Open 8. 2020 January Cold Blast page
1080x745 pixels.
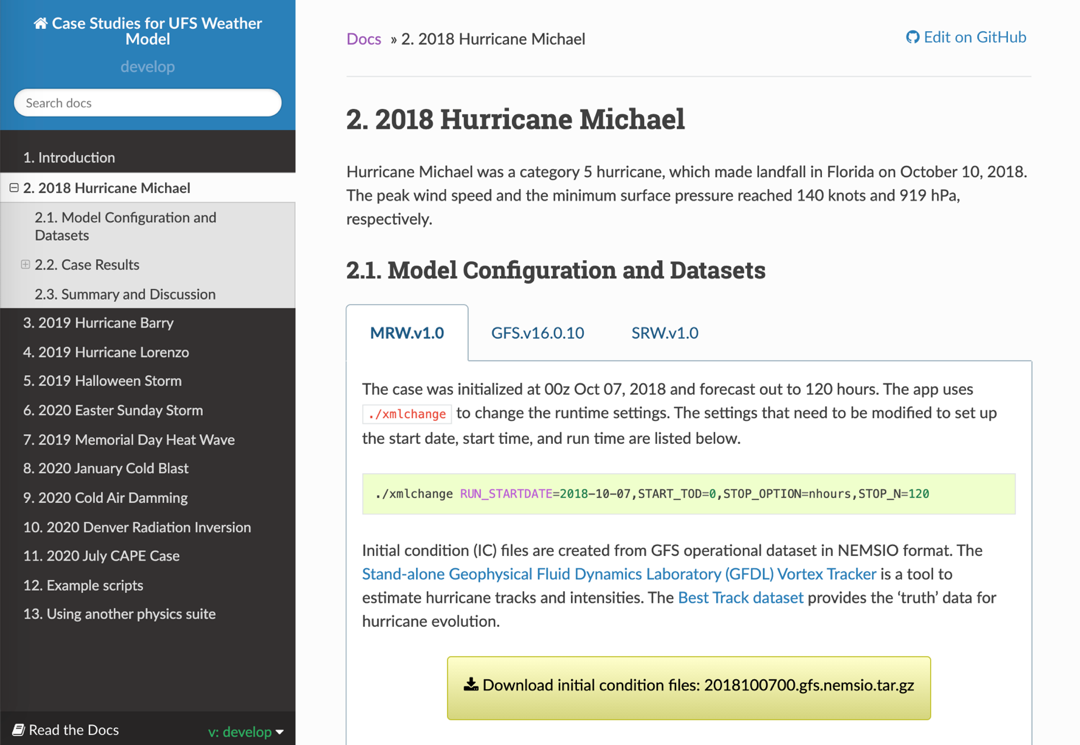[x=147, y=468]
